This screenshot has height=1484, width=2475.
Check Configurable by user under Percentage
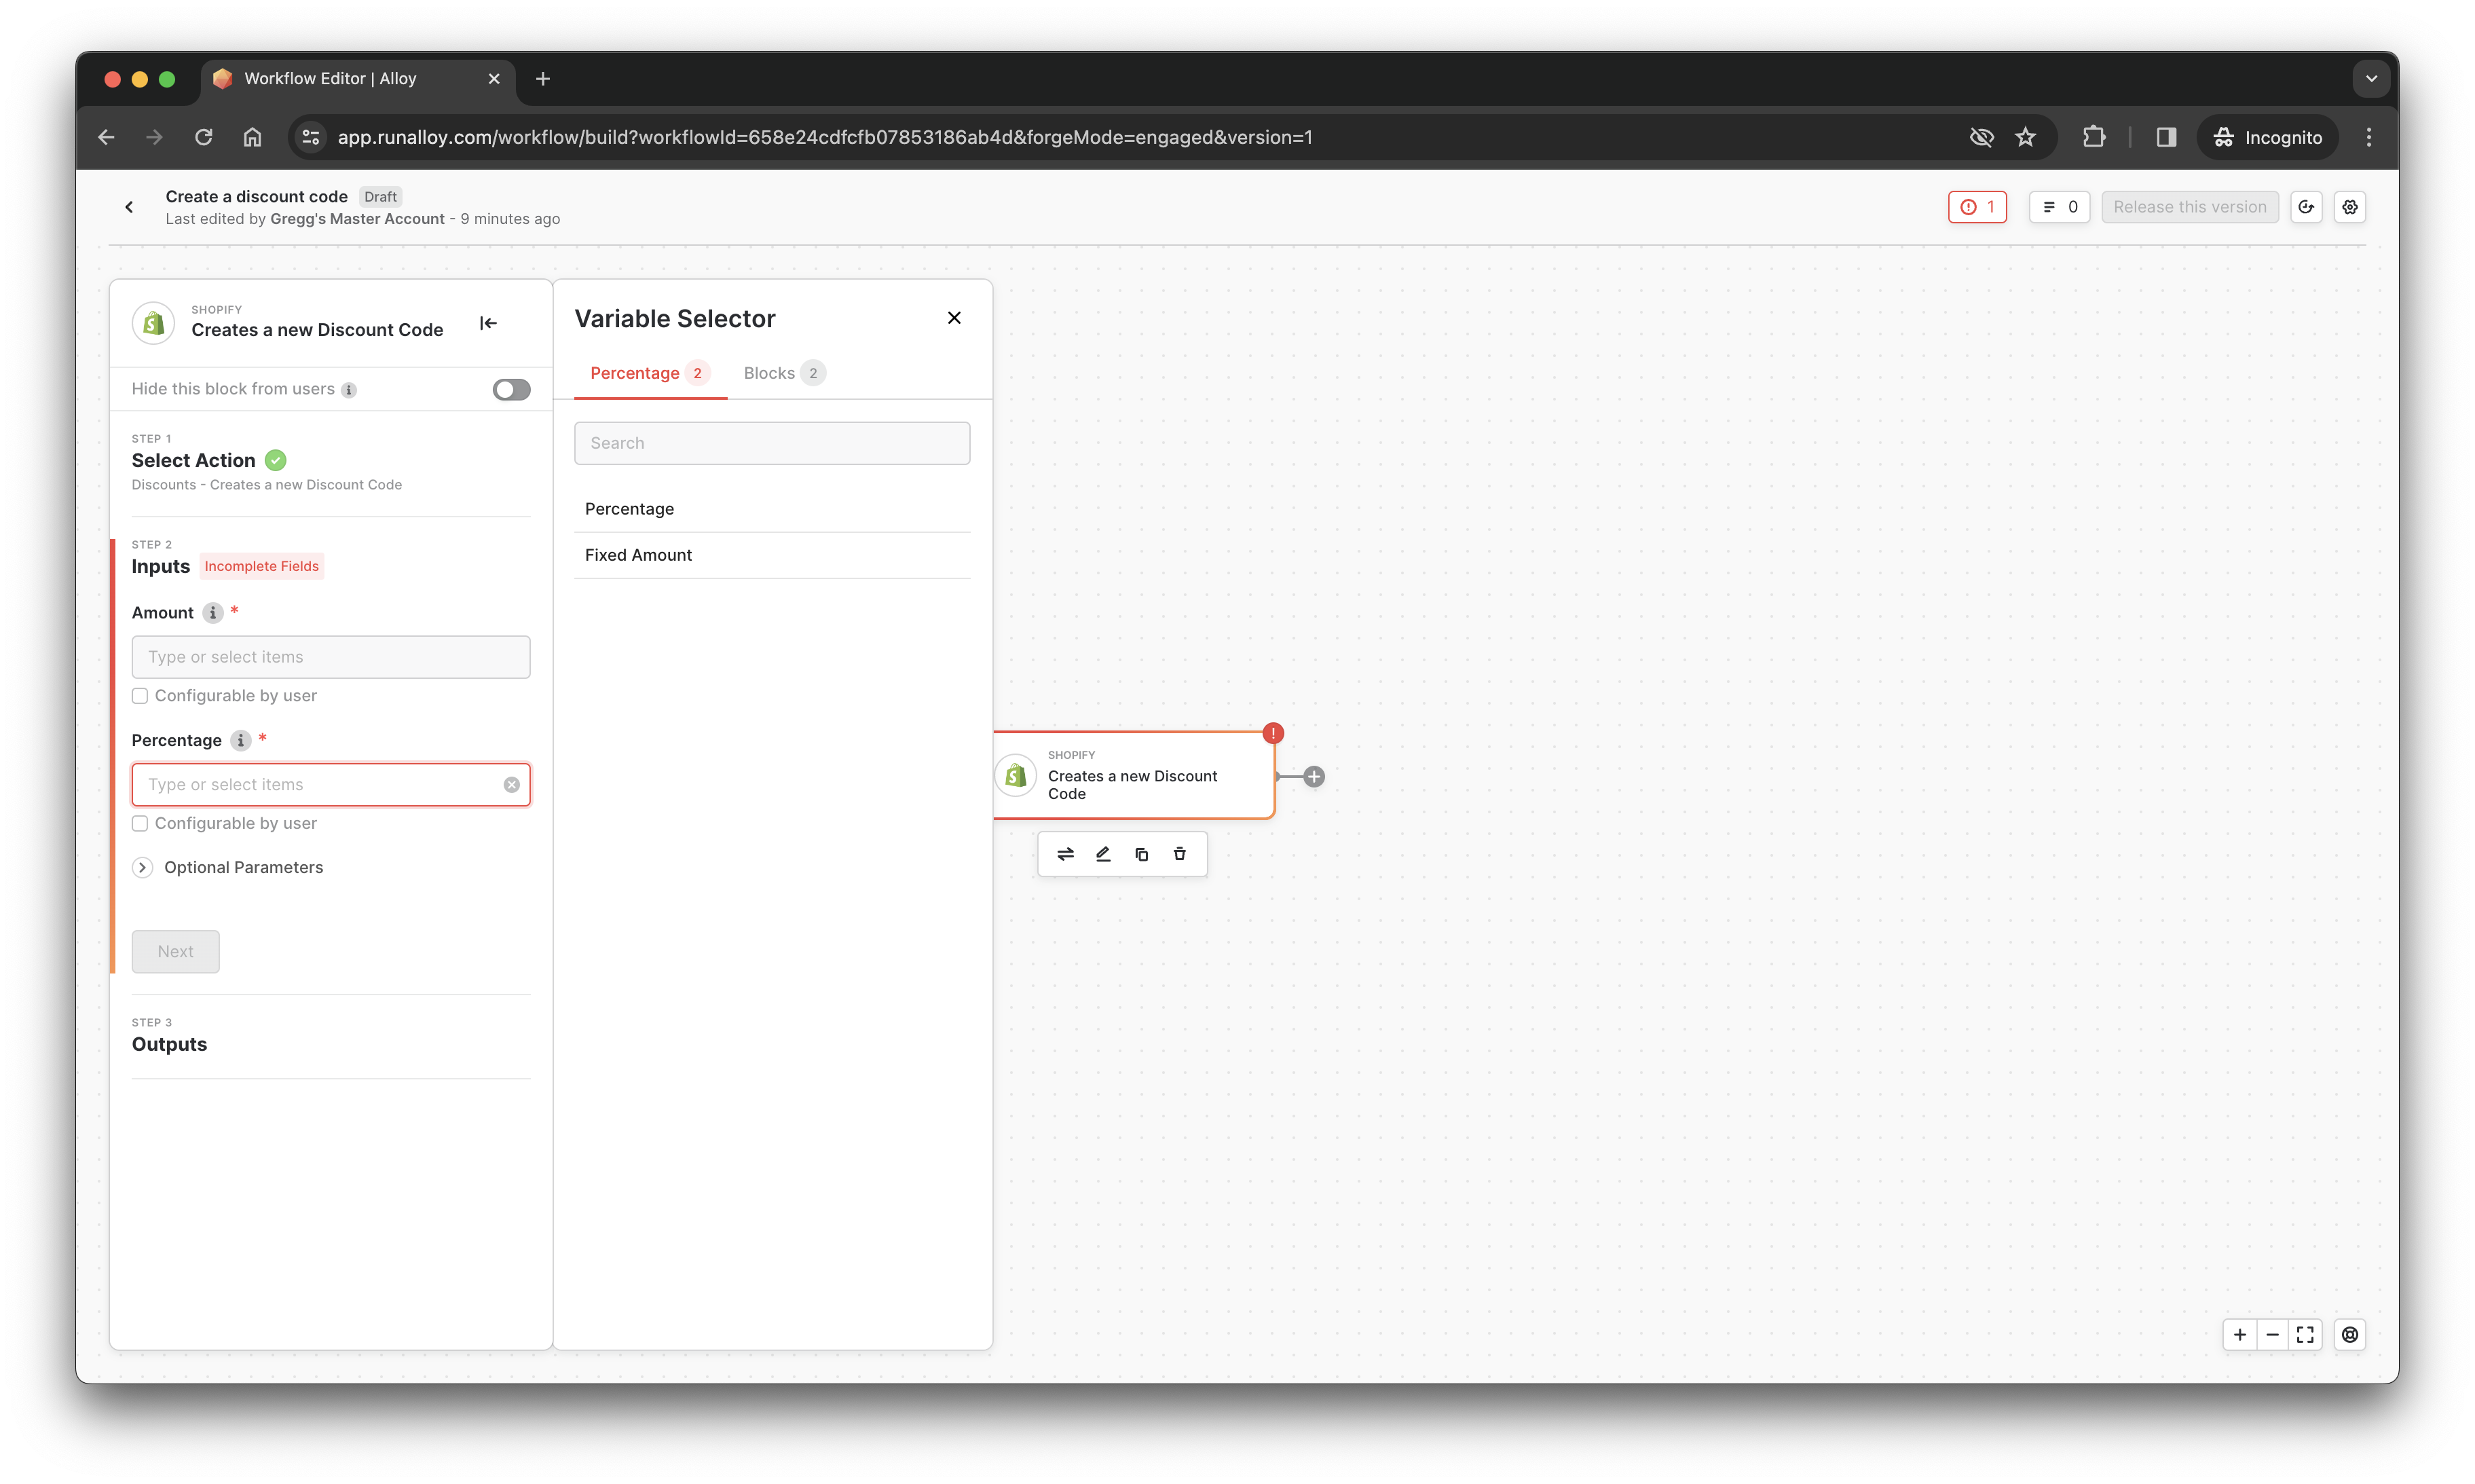140,823
